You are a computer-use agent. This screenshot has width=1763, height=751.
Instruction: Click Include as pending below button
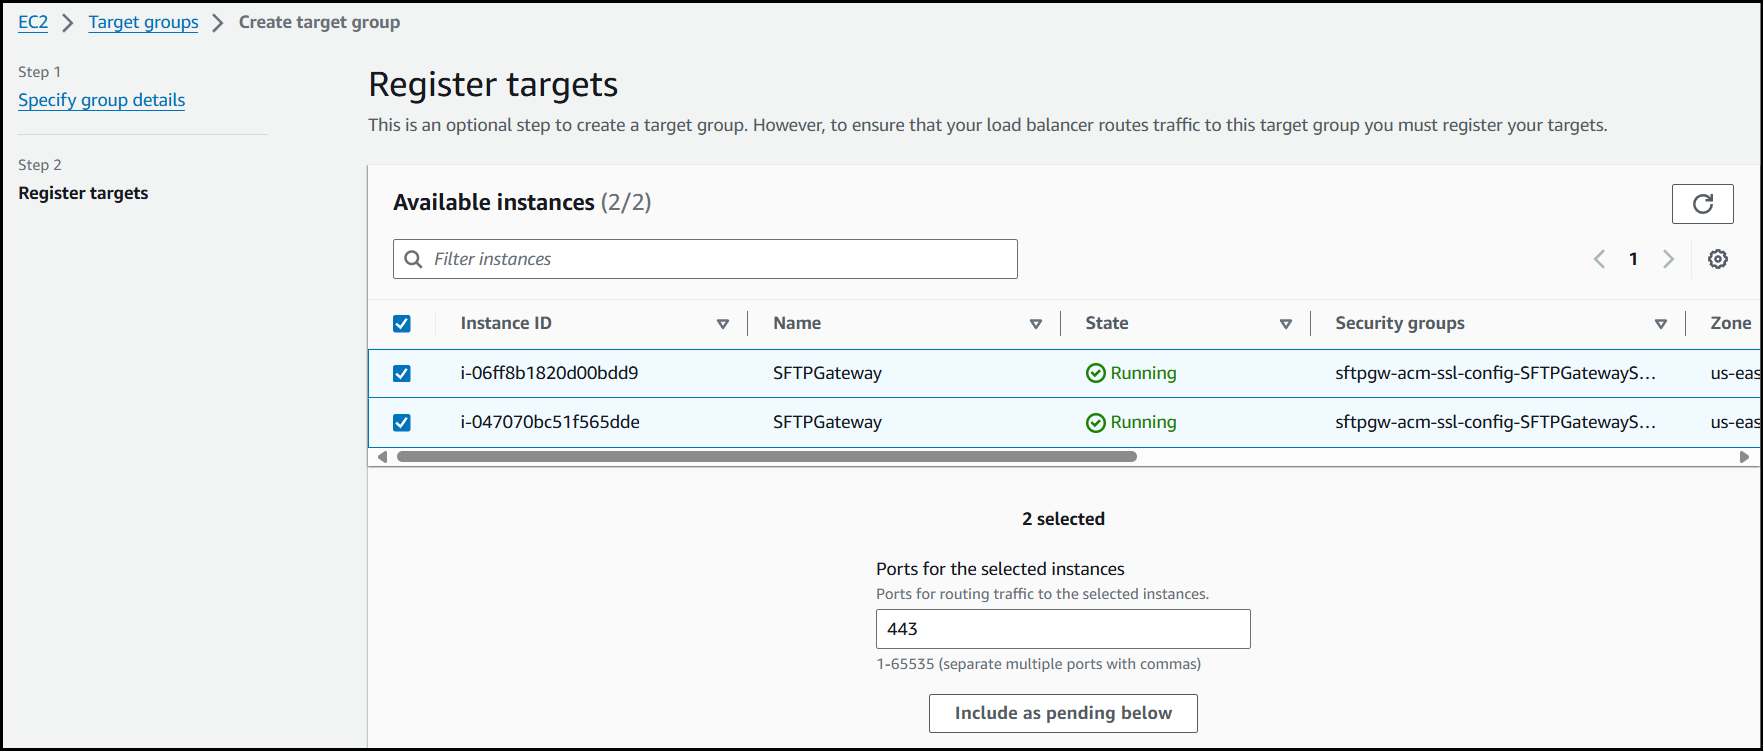pyautogui.click(x=1062, y=713)
